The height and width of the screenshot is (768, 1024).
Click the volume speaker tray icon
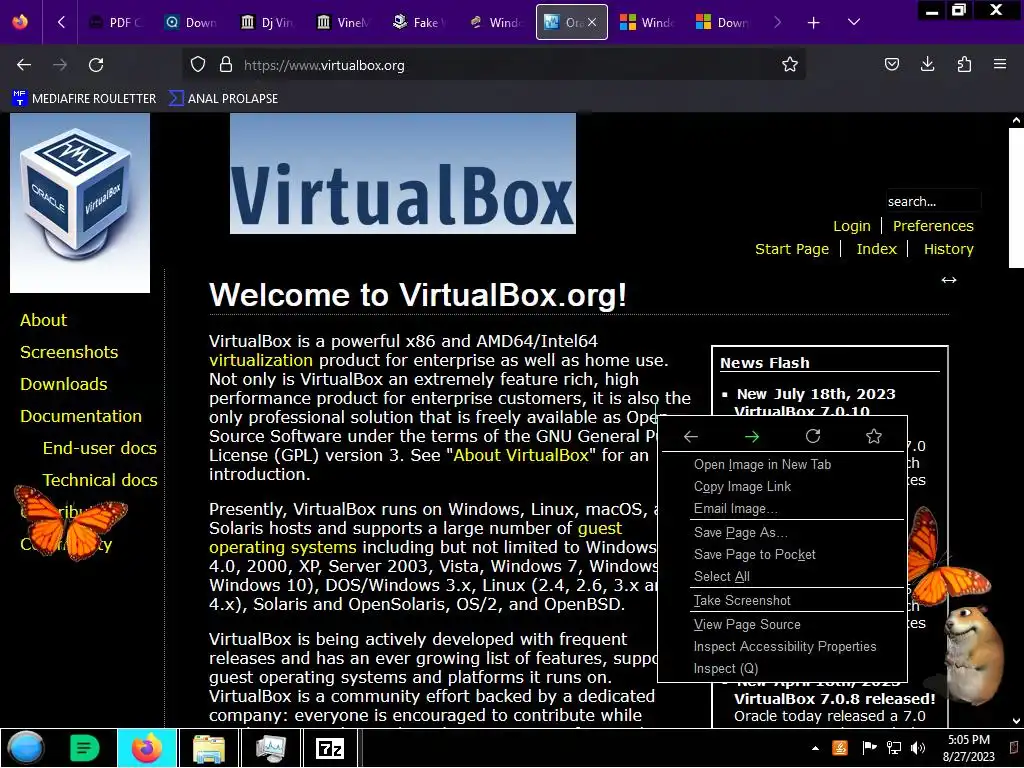pyautogui.click(x=918, y=748)
